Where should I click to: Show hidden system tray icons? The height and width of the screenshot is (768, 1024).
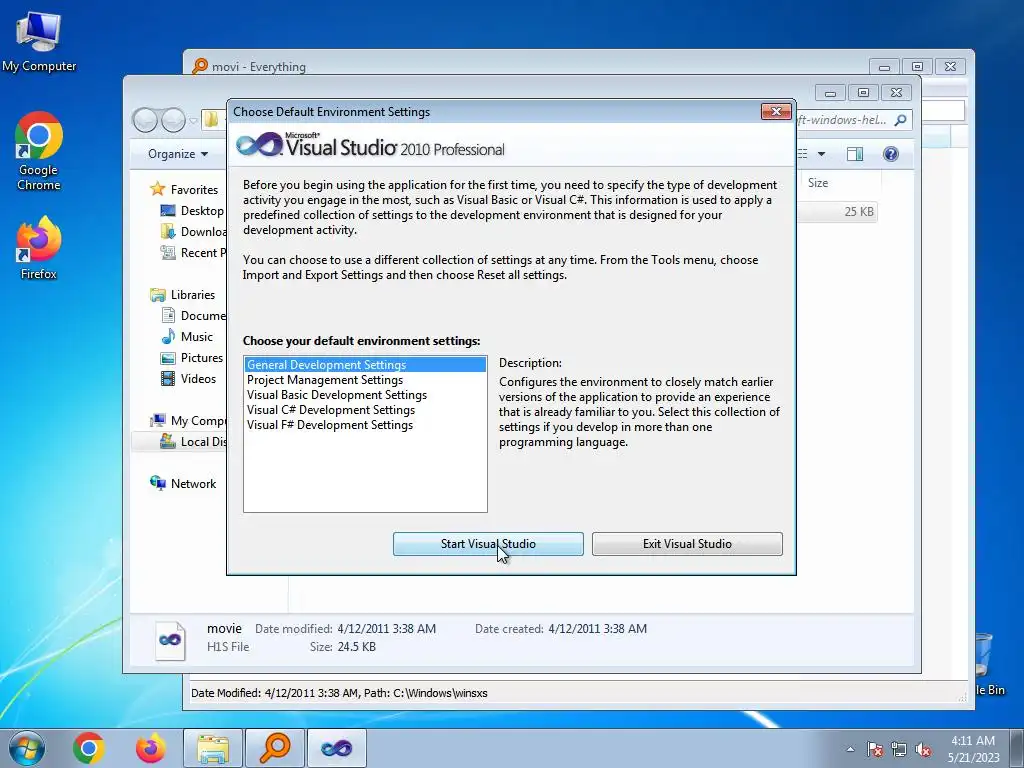tap(850, 749)
